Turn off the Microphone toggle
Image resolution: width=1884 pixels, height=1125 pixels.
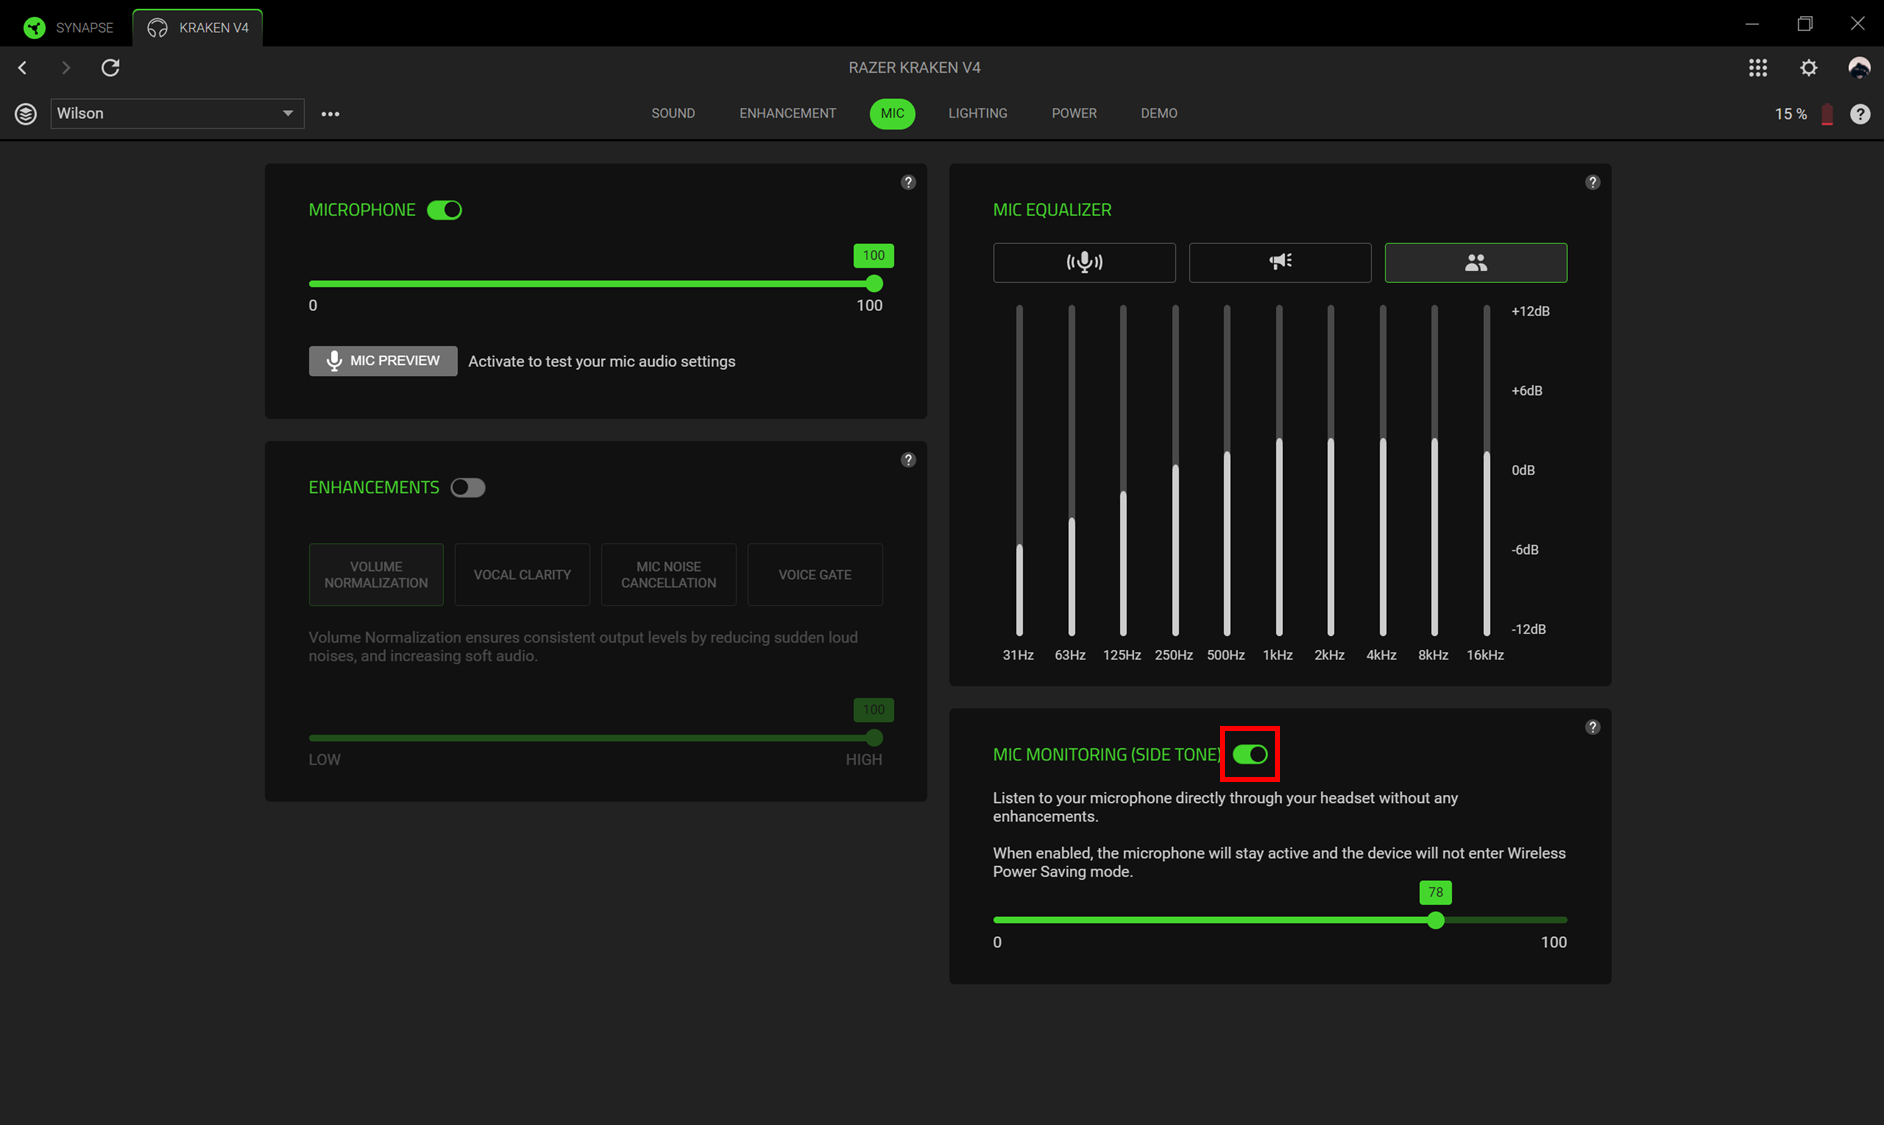(x=444, y=210)
